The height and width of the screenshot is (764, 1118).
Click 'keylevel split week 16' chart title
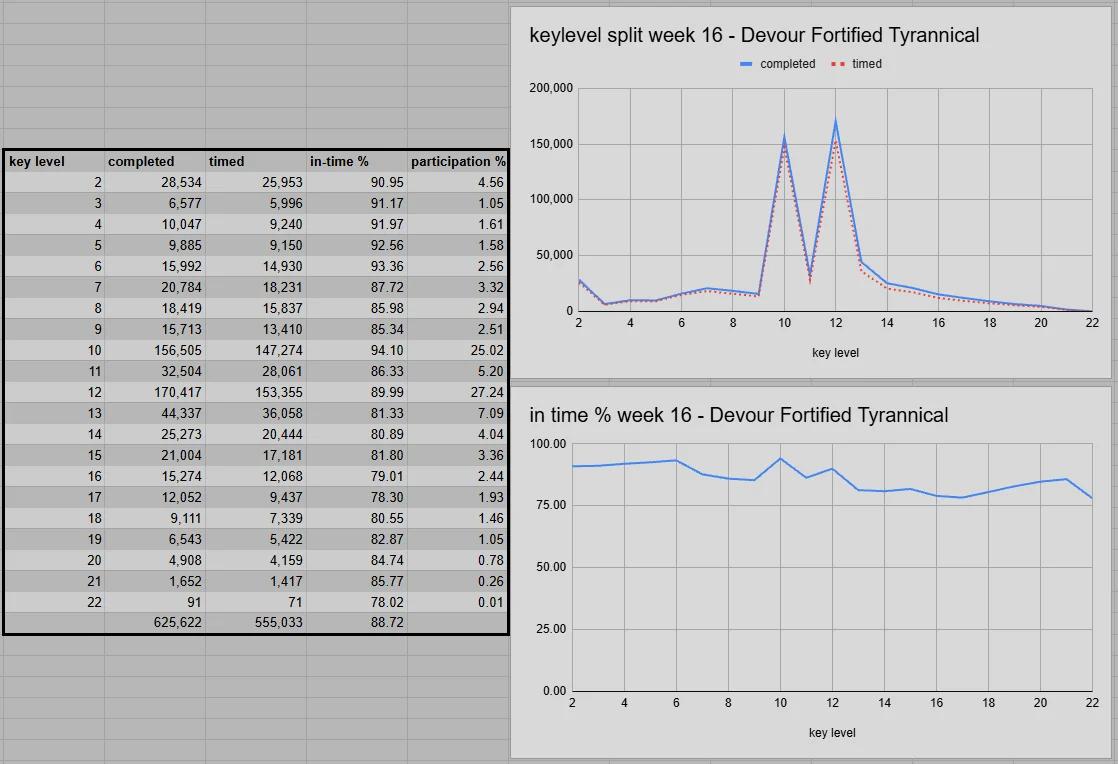(x=754, y=35)
